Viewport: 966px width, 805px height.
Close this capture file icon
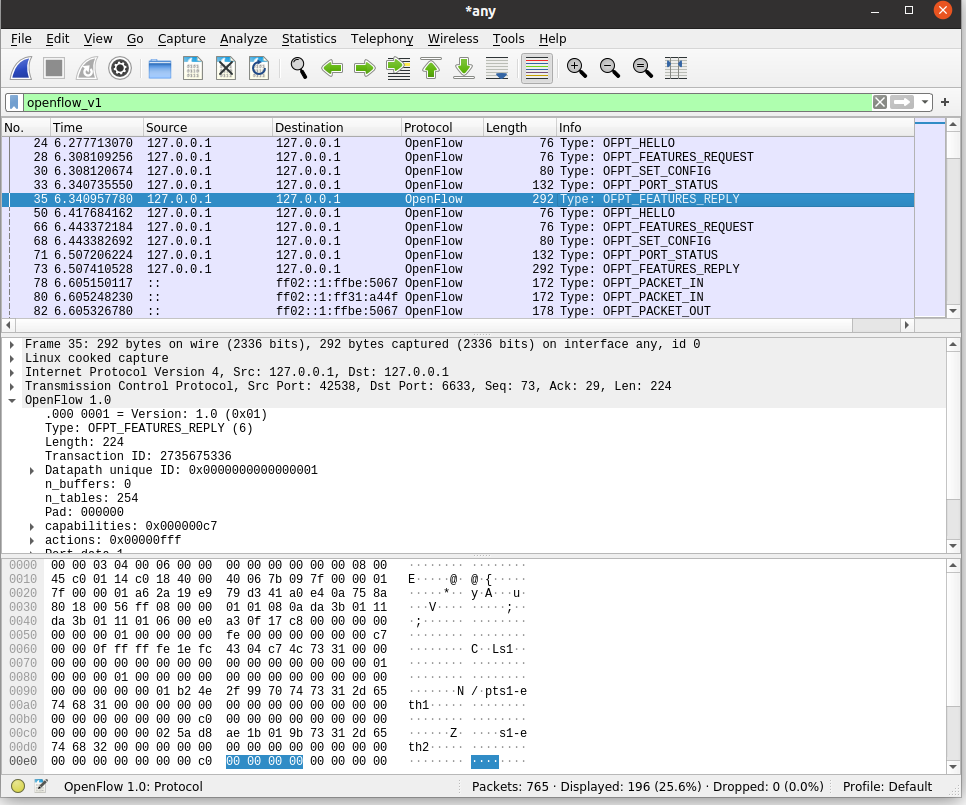226,68
